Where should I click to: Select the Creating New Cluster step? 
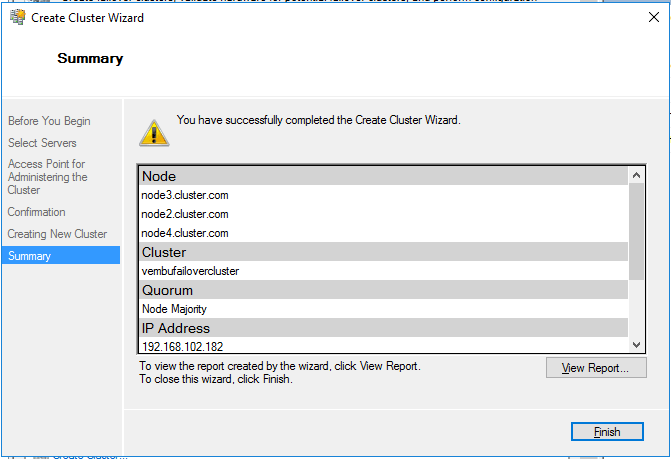(57, 234)
